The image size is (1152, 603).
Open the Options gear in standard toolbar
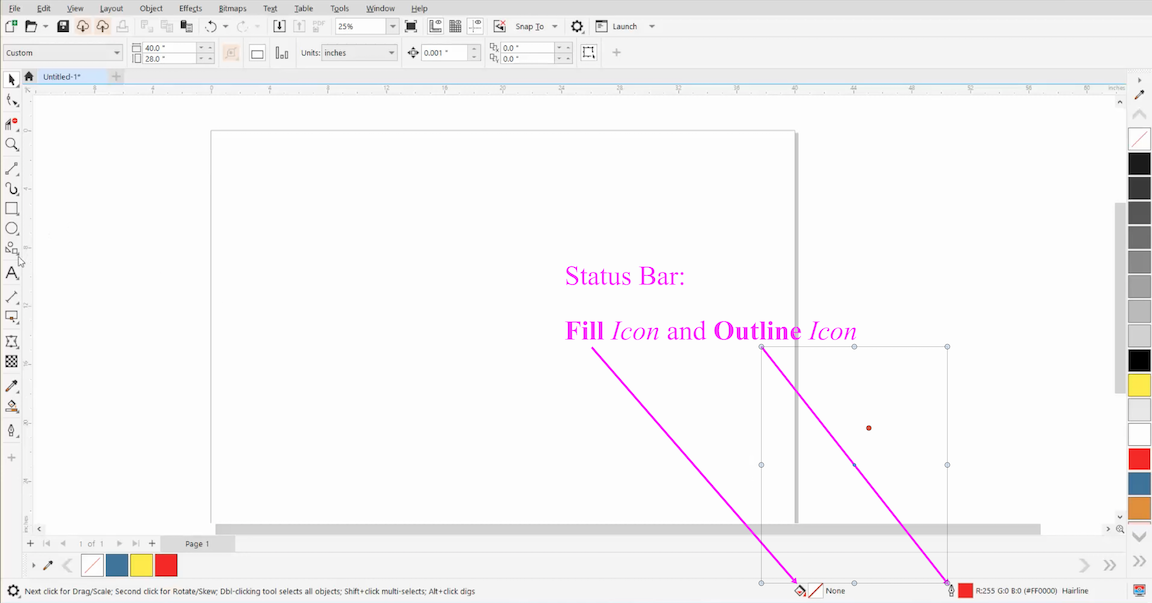point(577,27)
